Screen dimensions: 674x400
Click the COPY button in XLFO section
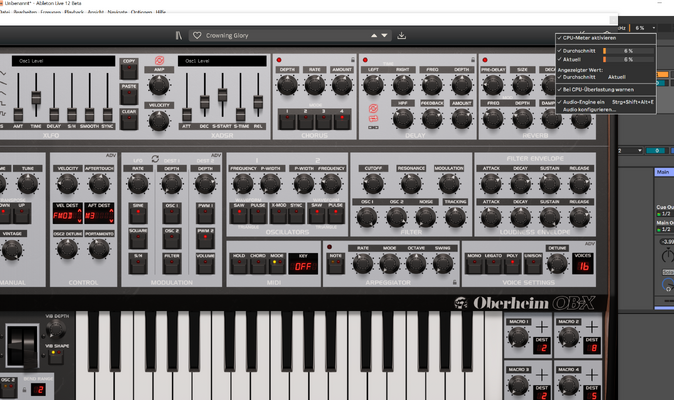click(x=129, y=69)
